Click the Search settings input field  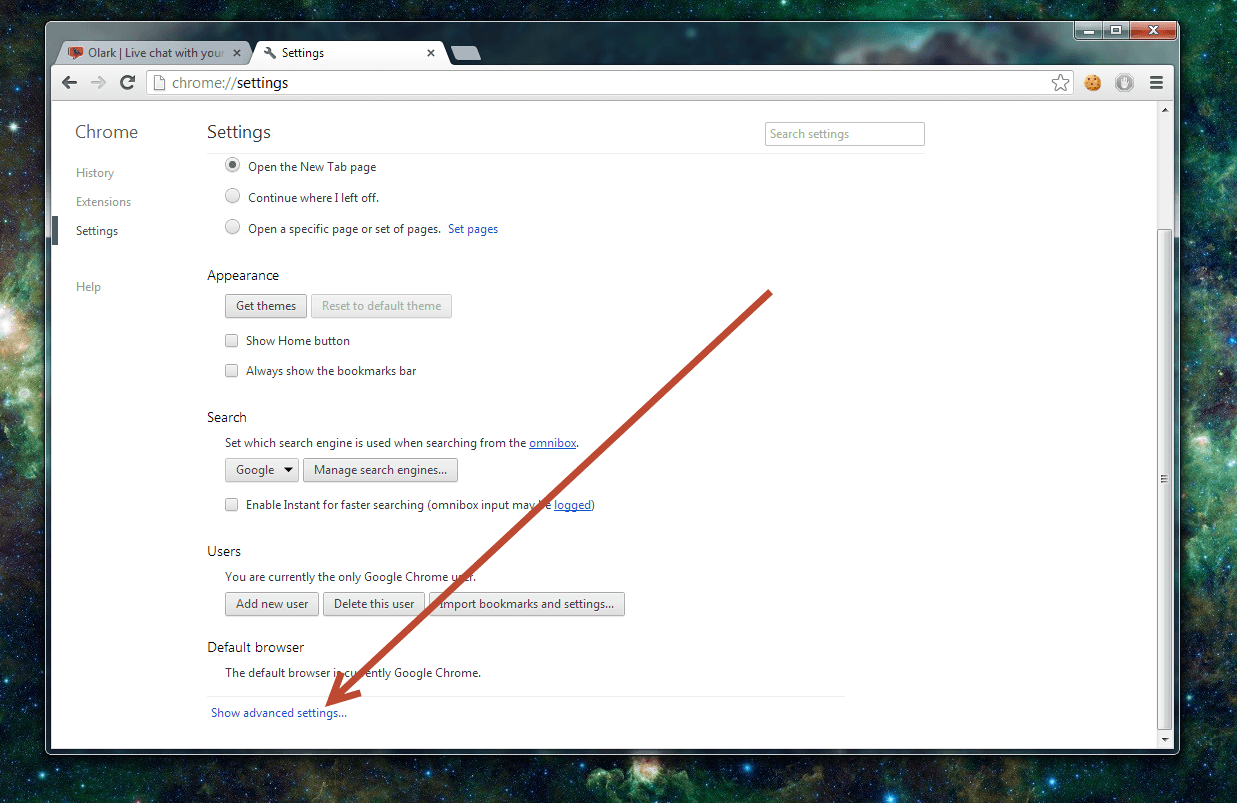point(845,134)
